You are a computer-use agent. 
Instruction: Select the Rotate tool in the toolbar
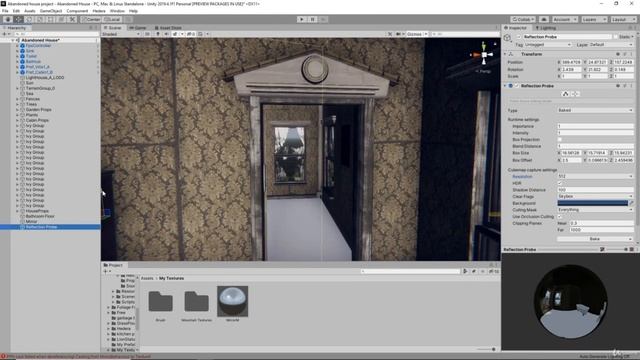[x=29, y=19]
